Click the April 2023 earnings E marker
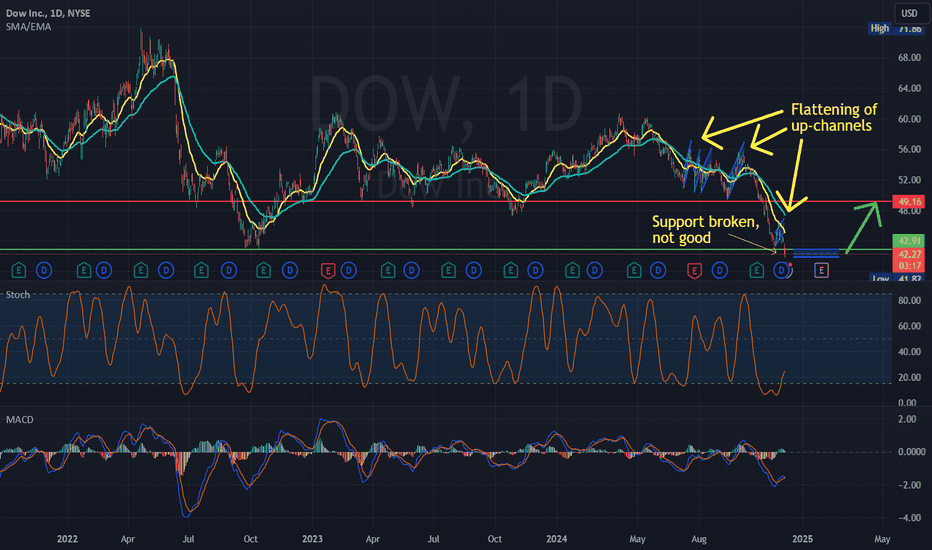 (388, 271)
